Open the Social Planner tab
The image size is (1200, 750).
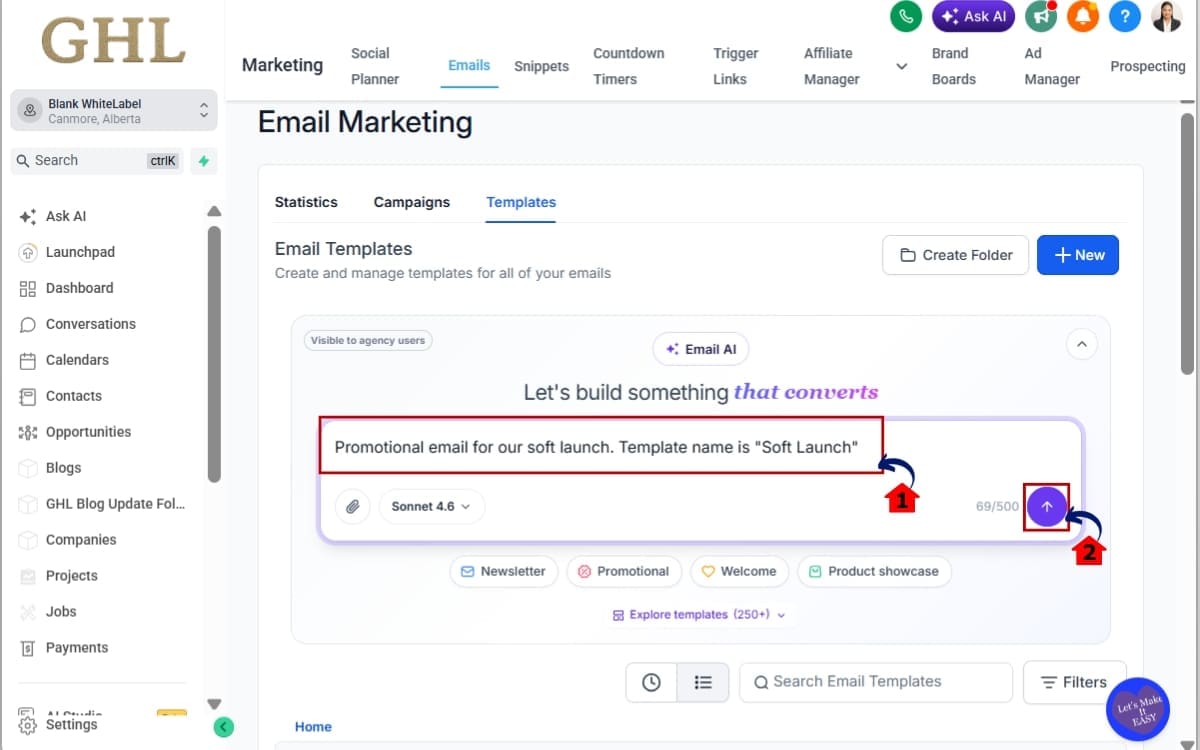[x=375, y=66]
